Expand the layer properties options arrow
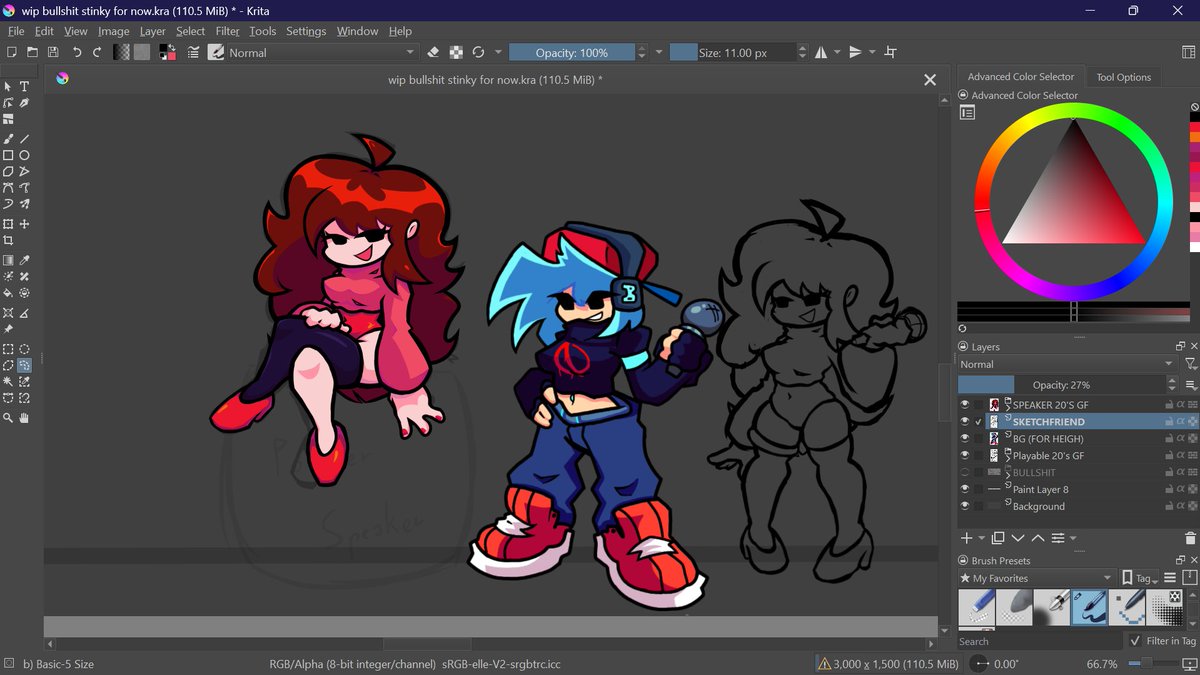 click(1074, 539)
